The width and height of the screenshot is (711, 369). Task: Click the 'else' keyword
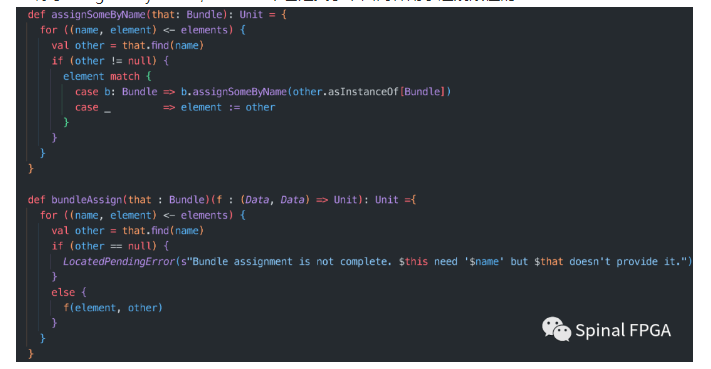click(x=63, y=292)
